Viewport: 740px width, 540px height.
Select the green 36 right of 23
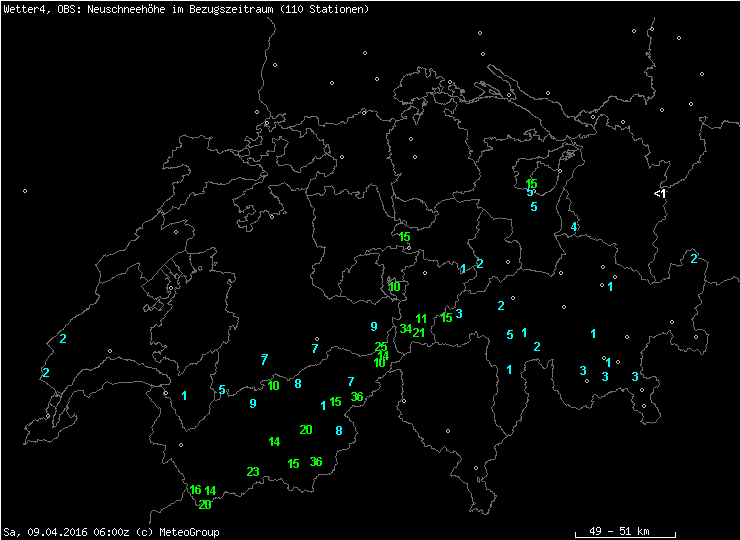316,462
